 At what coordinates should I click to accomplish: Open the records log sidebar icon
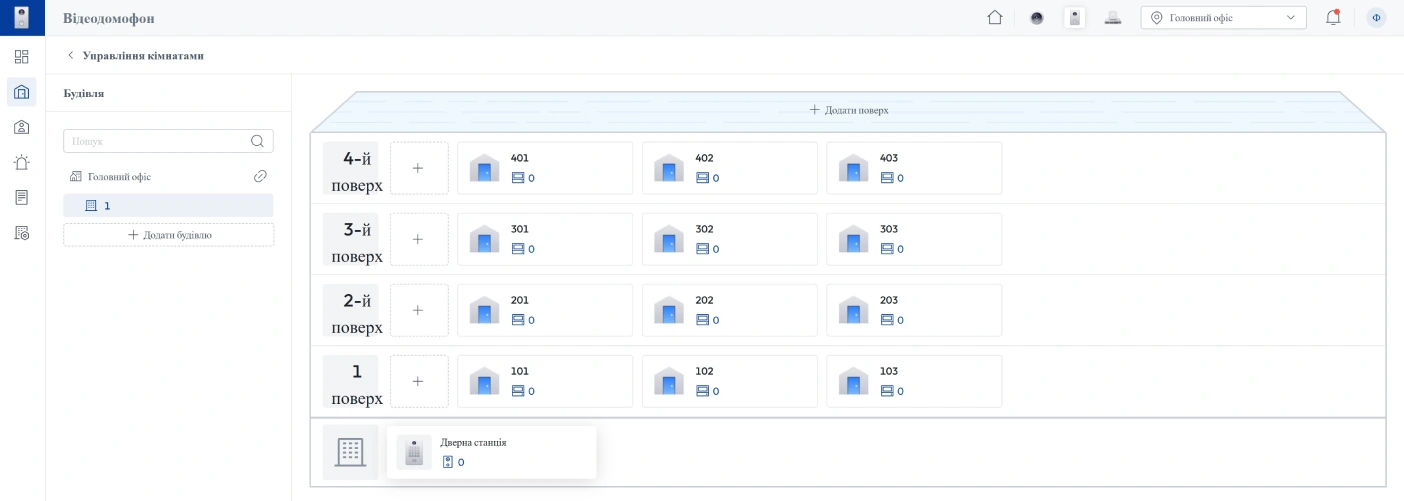point(22,197)
